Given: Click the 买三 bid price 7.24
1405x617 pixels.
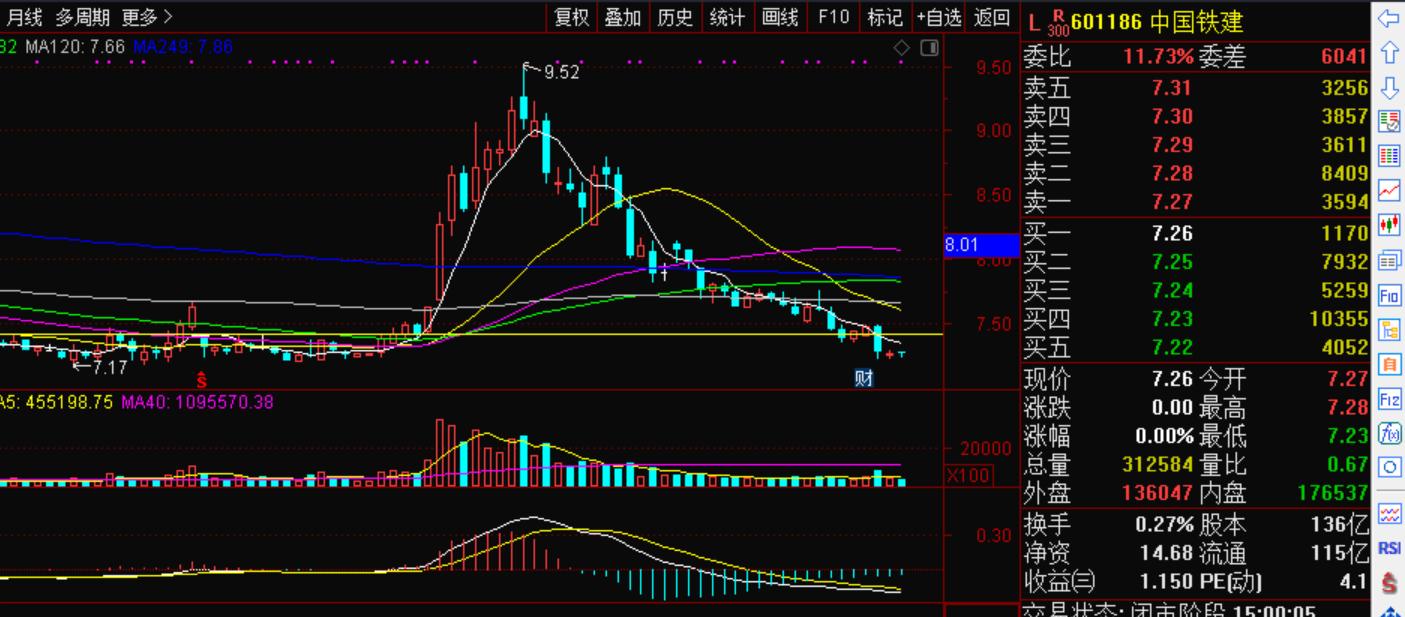Looking at the screenshot, I should point(1172,290).
